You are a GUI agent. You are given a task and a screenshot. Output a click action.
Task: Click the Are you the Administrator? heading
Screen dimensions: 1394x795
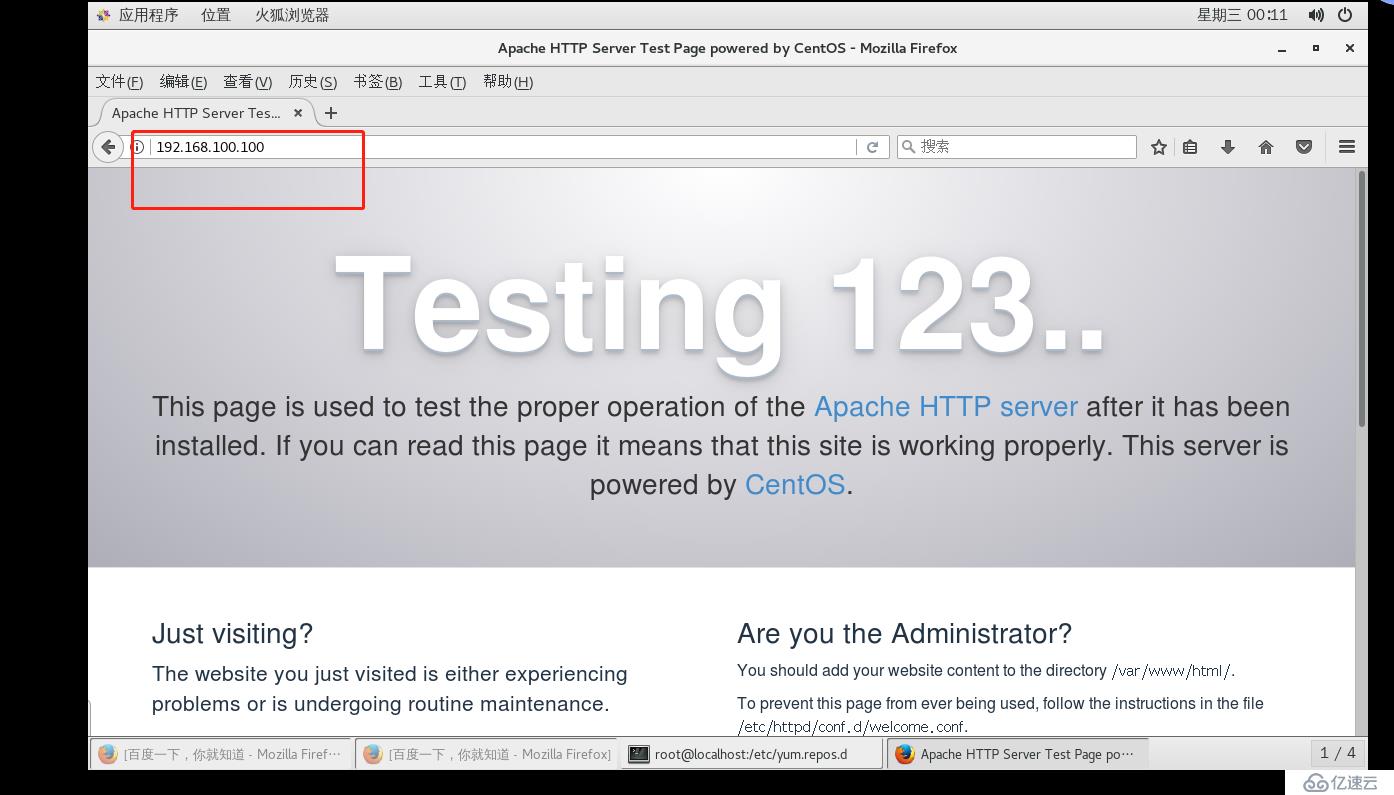click(x=904, y=634)
